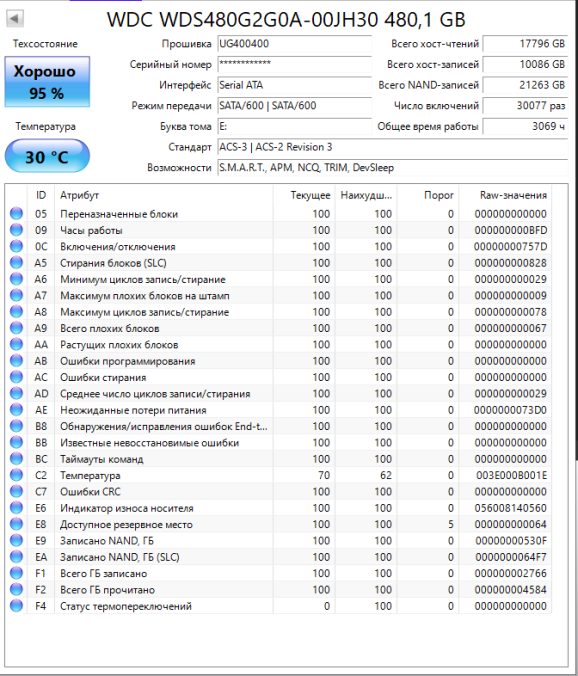The height and width of the screenshot is (676, 578).
Task: Click the status icon for attribute AA
Action: (x=16, y=344)
